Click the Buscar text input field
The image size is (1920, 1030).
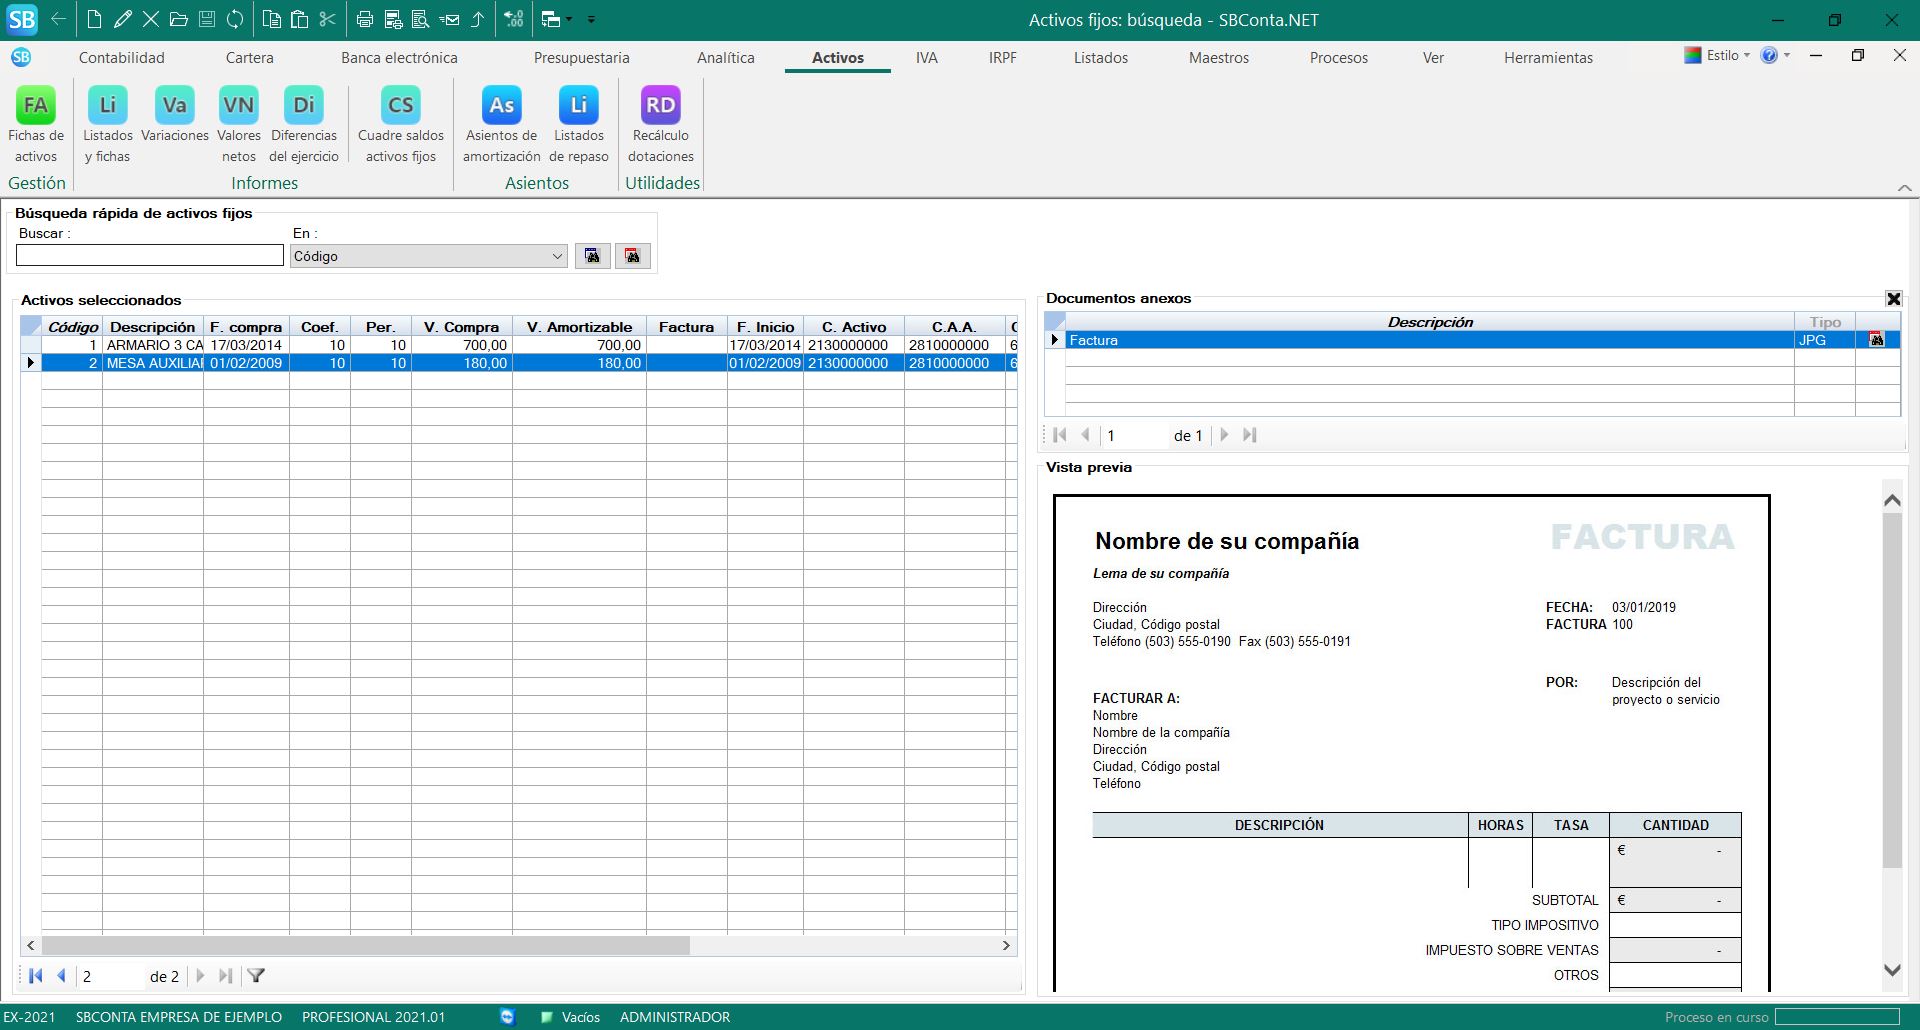150,257
